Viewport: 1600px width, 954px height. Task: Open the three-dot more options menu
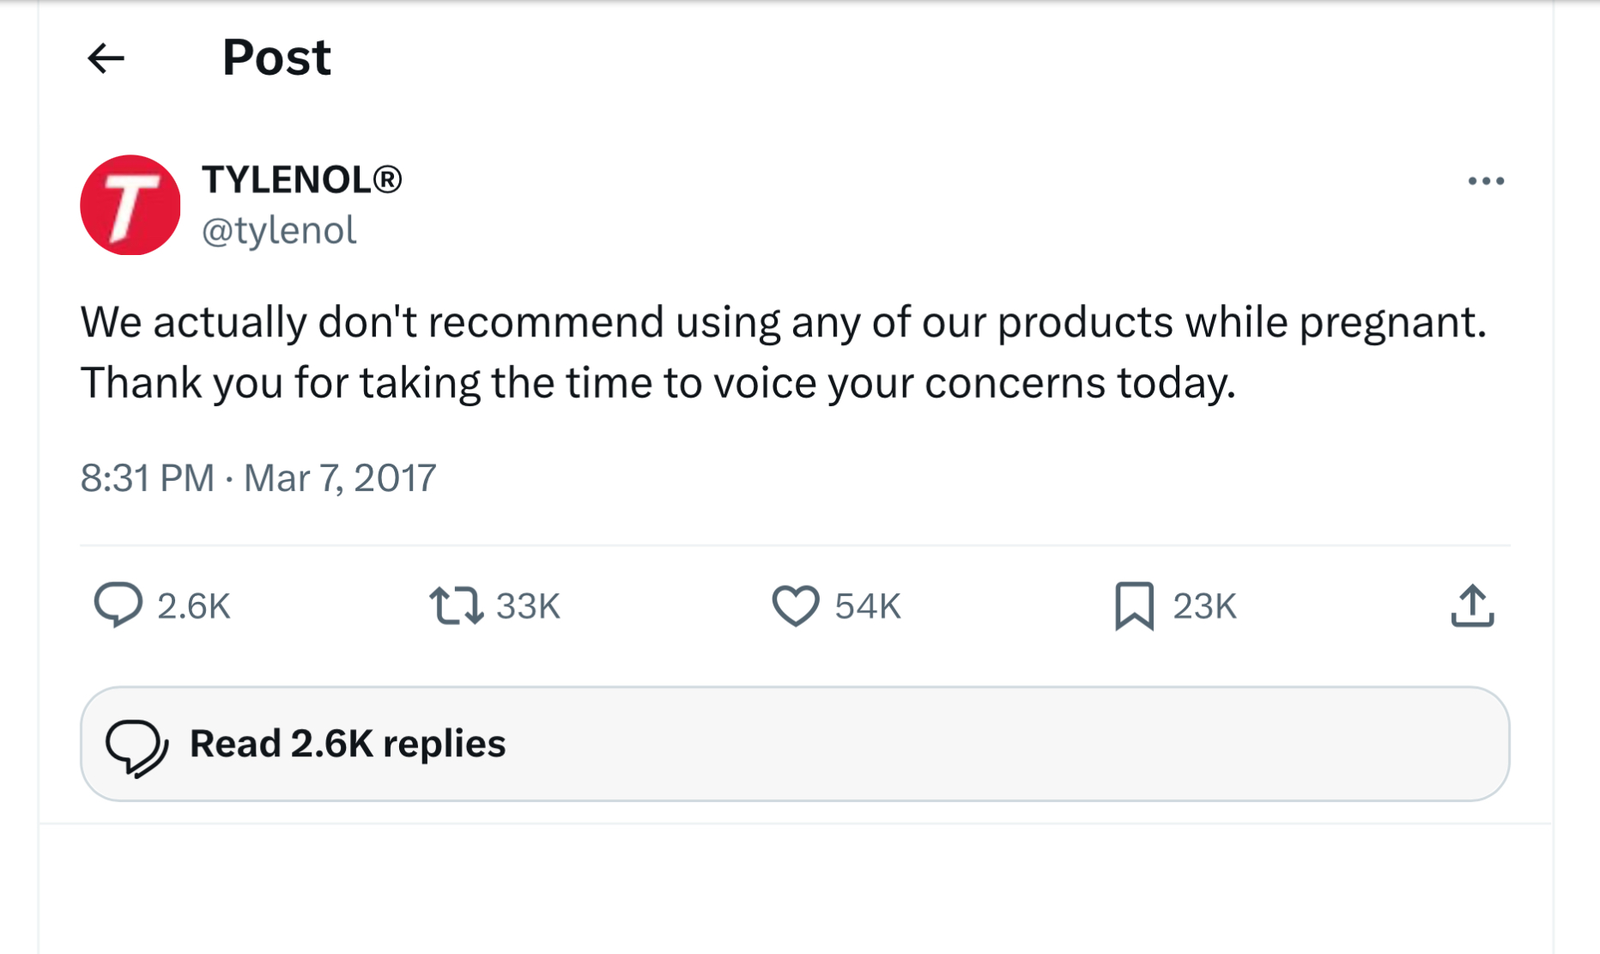tap(1486, 181)
